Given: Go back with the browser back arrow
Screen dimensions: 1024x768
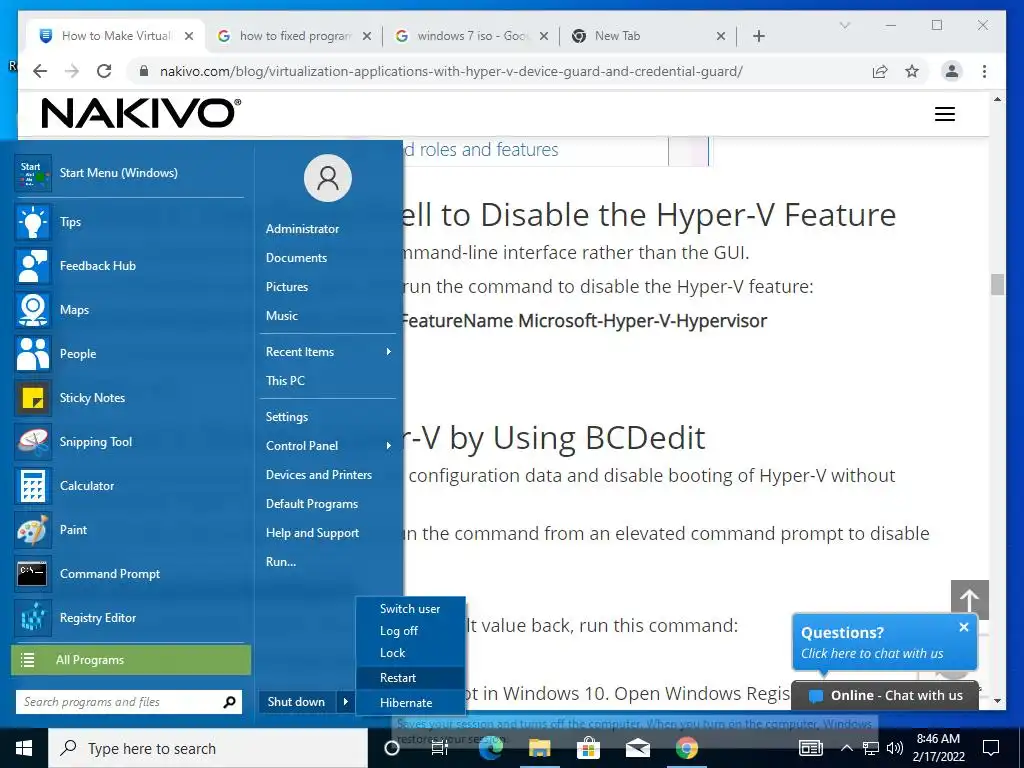Looking at the screenshot, I should (x=40, y=71).
